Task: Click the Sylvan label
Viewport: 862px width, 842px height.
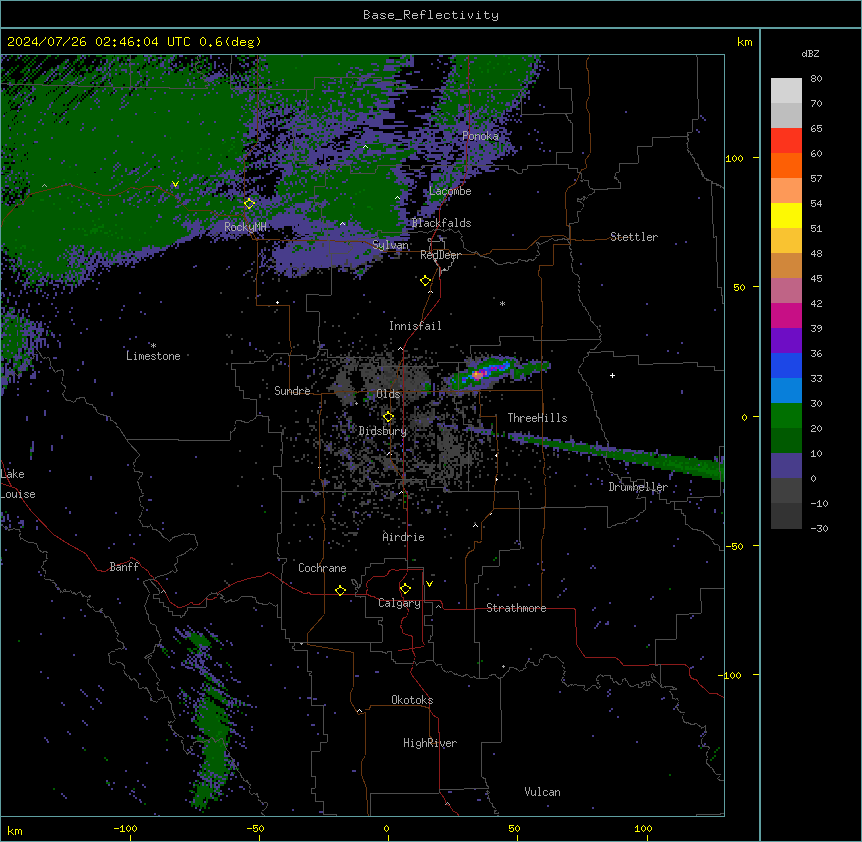Action: tap(390, 245)
